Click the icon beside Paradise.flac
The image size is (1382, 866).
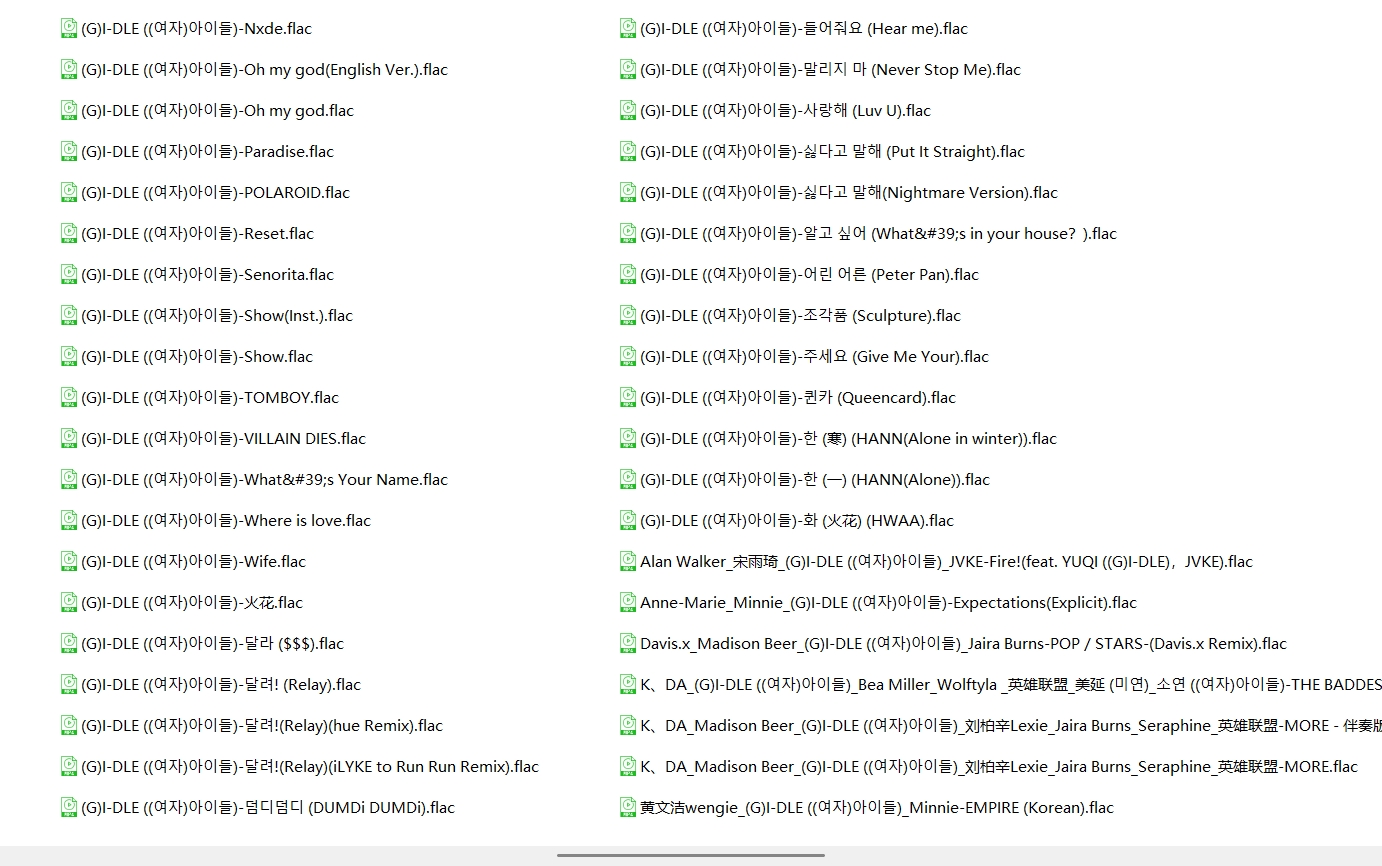tap(69, 151)
